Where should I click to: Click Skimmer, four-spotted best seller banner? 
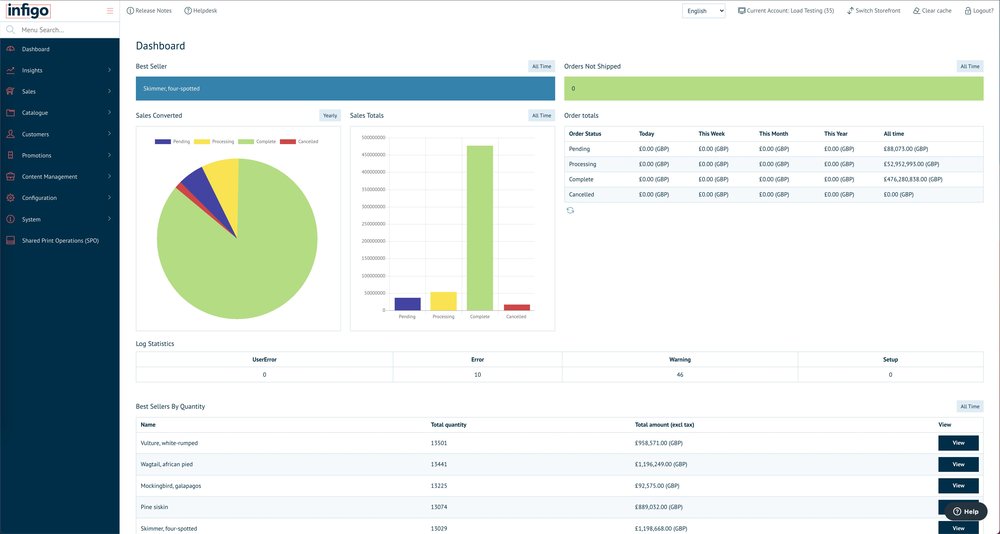(345, 89)
